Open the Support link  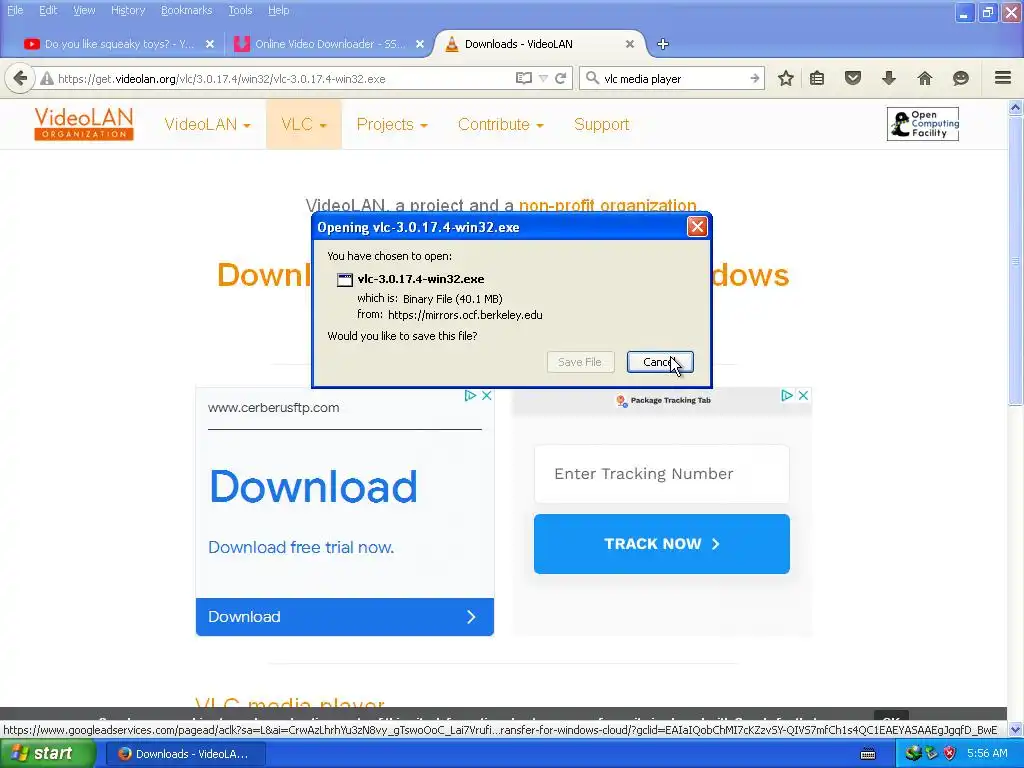601,124
